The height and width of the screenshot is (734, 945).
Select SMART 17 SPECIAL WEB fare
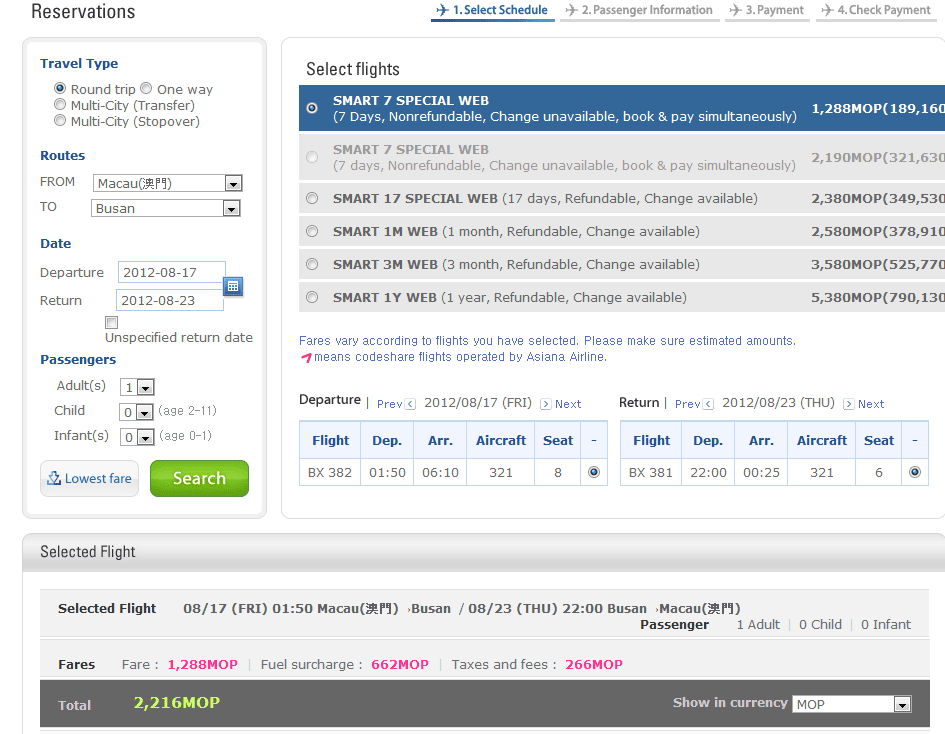[312, 198]
